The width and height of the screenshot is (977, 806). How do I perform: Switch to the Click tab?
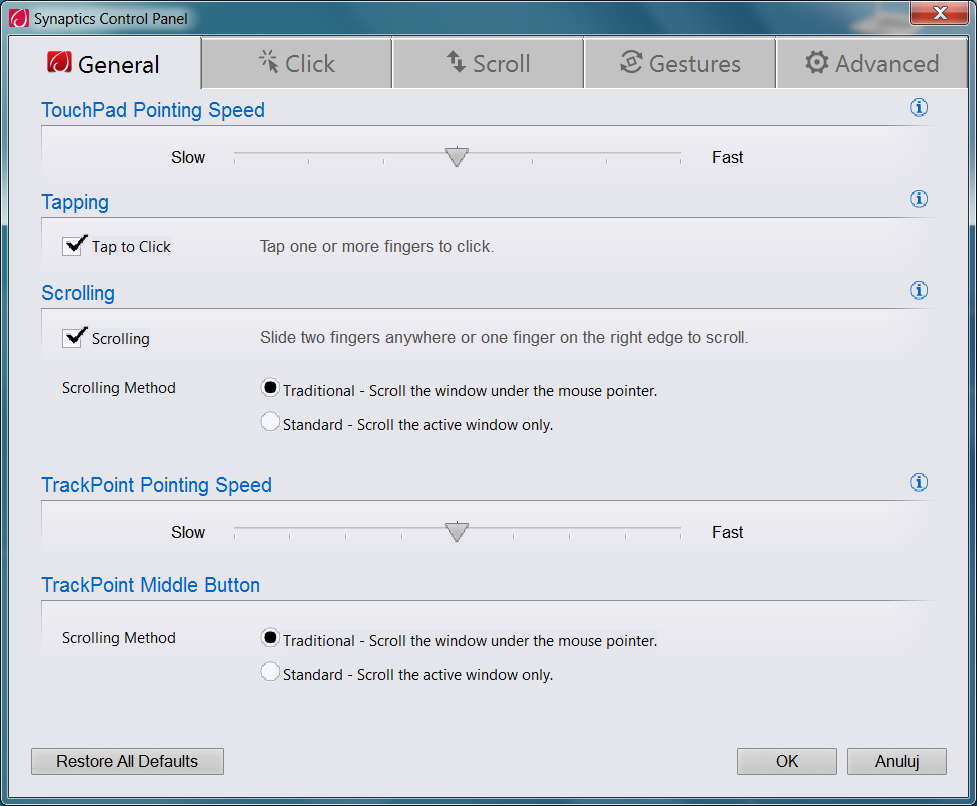[x=297, y=64]
